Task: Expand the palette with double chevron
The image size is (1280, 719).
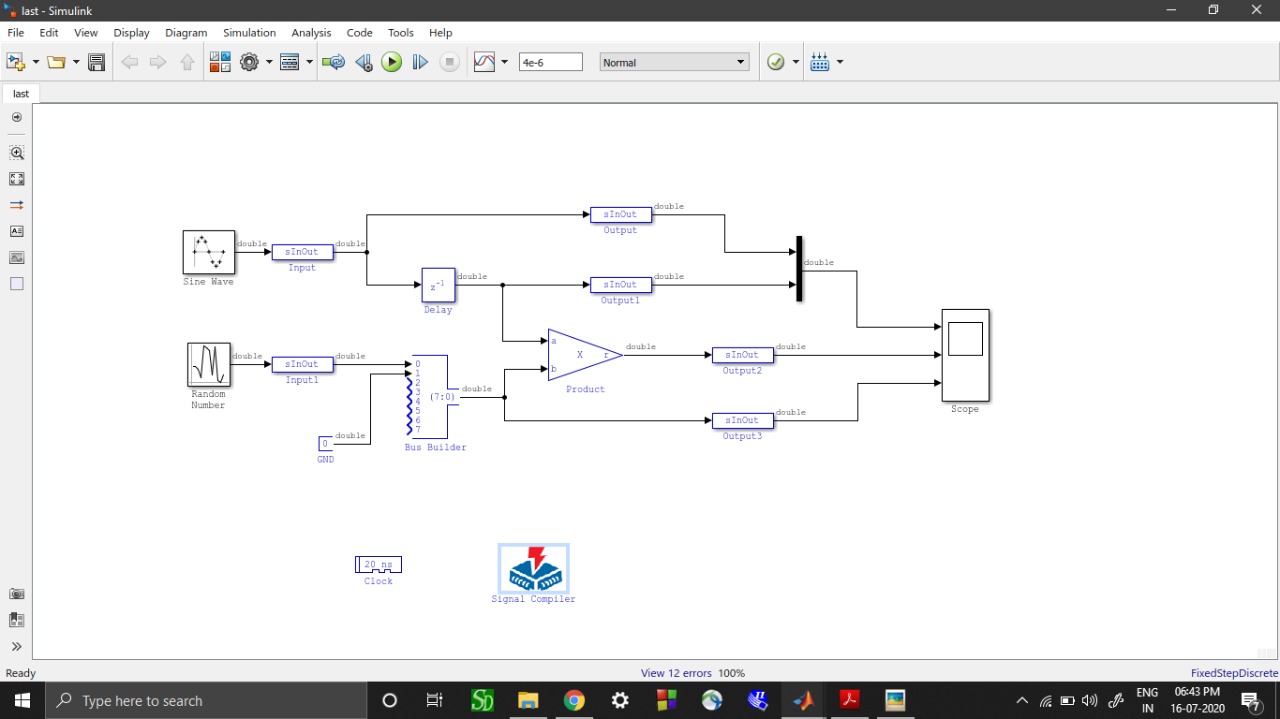Action: (17, 646)
